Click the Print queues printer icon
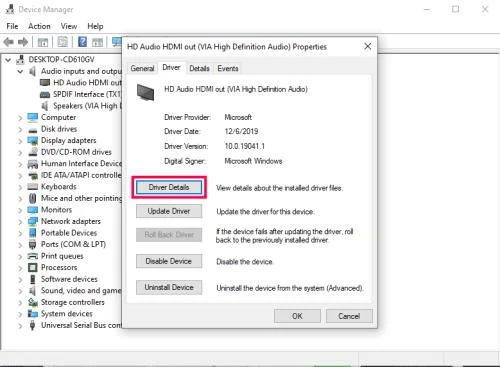 click(33, 256)
